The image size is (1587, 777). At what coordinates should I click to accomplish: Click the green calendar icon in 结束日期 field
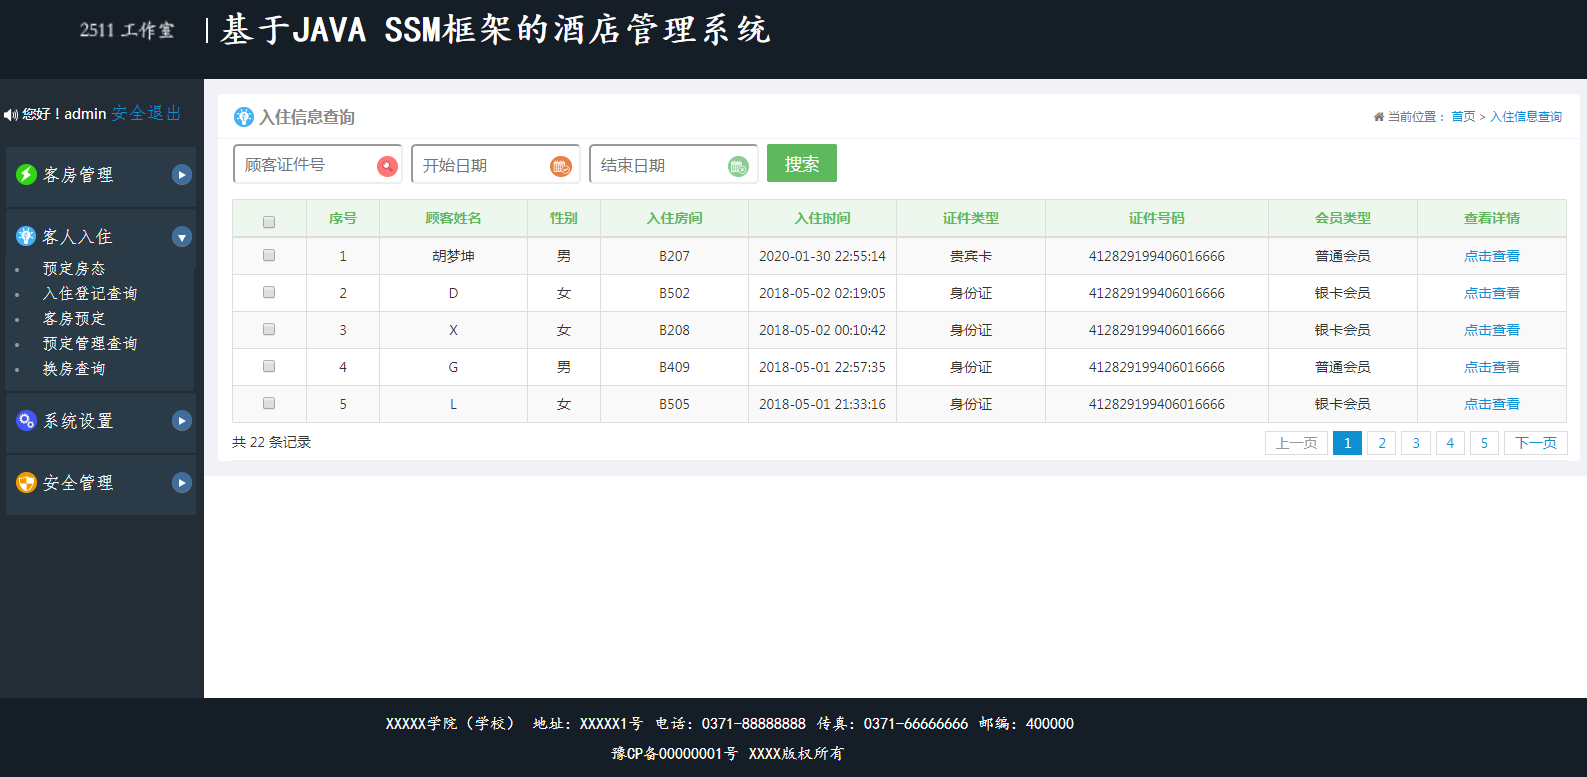[x=738, y=166]
